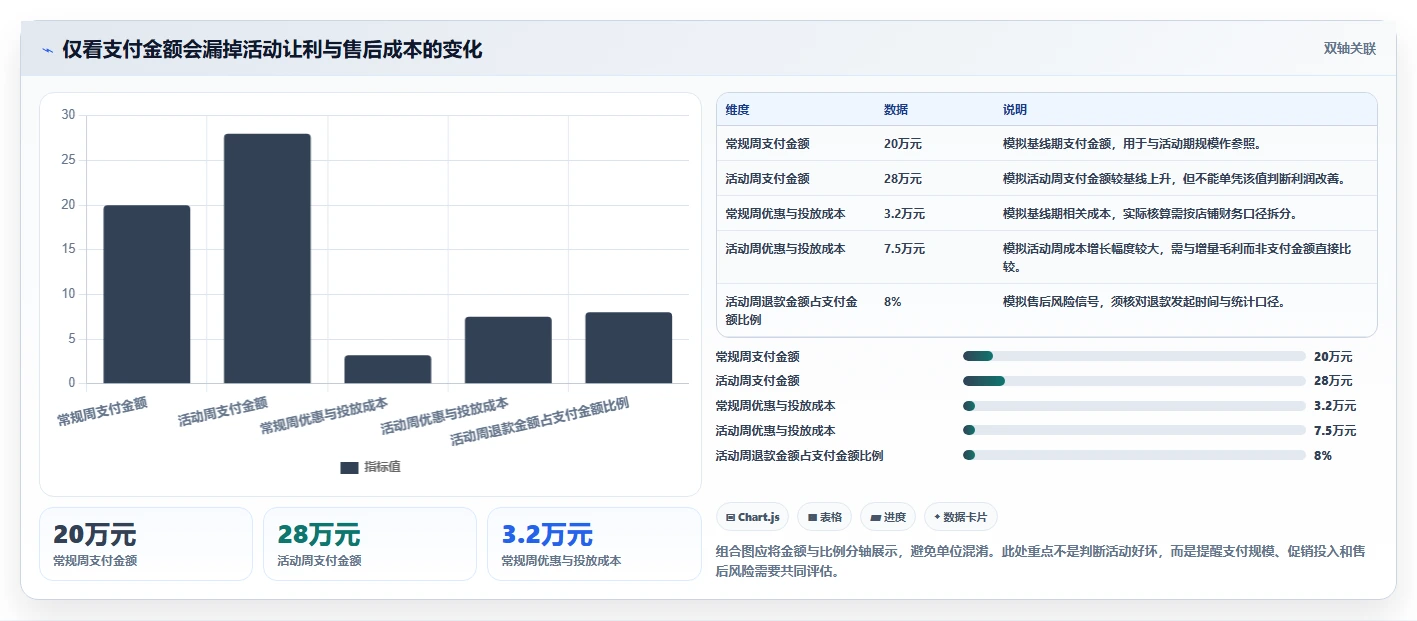Click the 维度 table column header

pos(738,110)
